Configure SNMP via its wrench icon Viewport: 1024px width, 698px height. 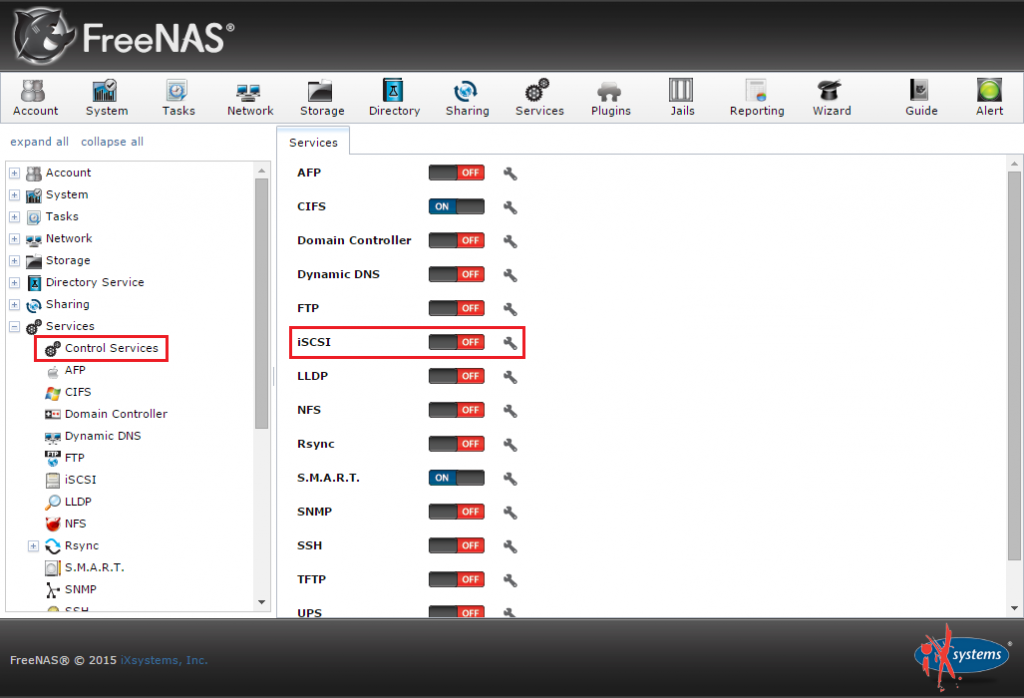(x=510, y=513)
